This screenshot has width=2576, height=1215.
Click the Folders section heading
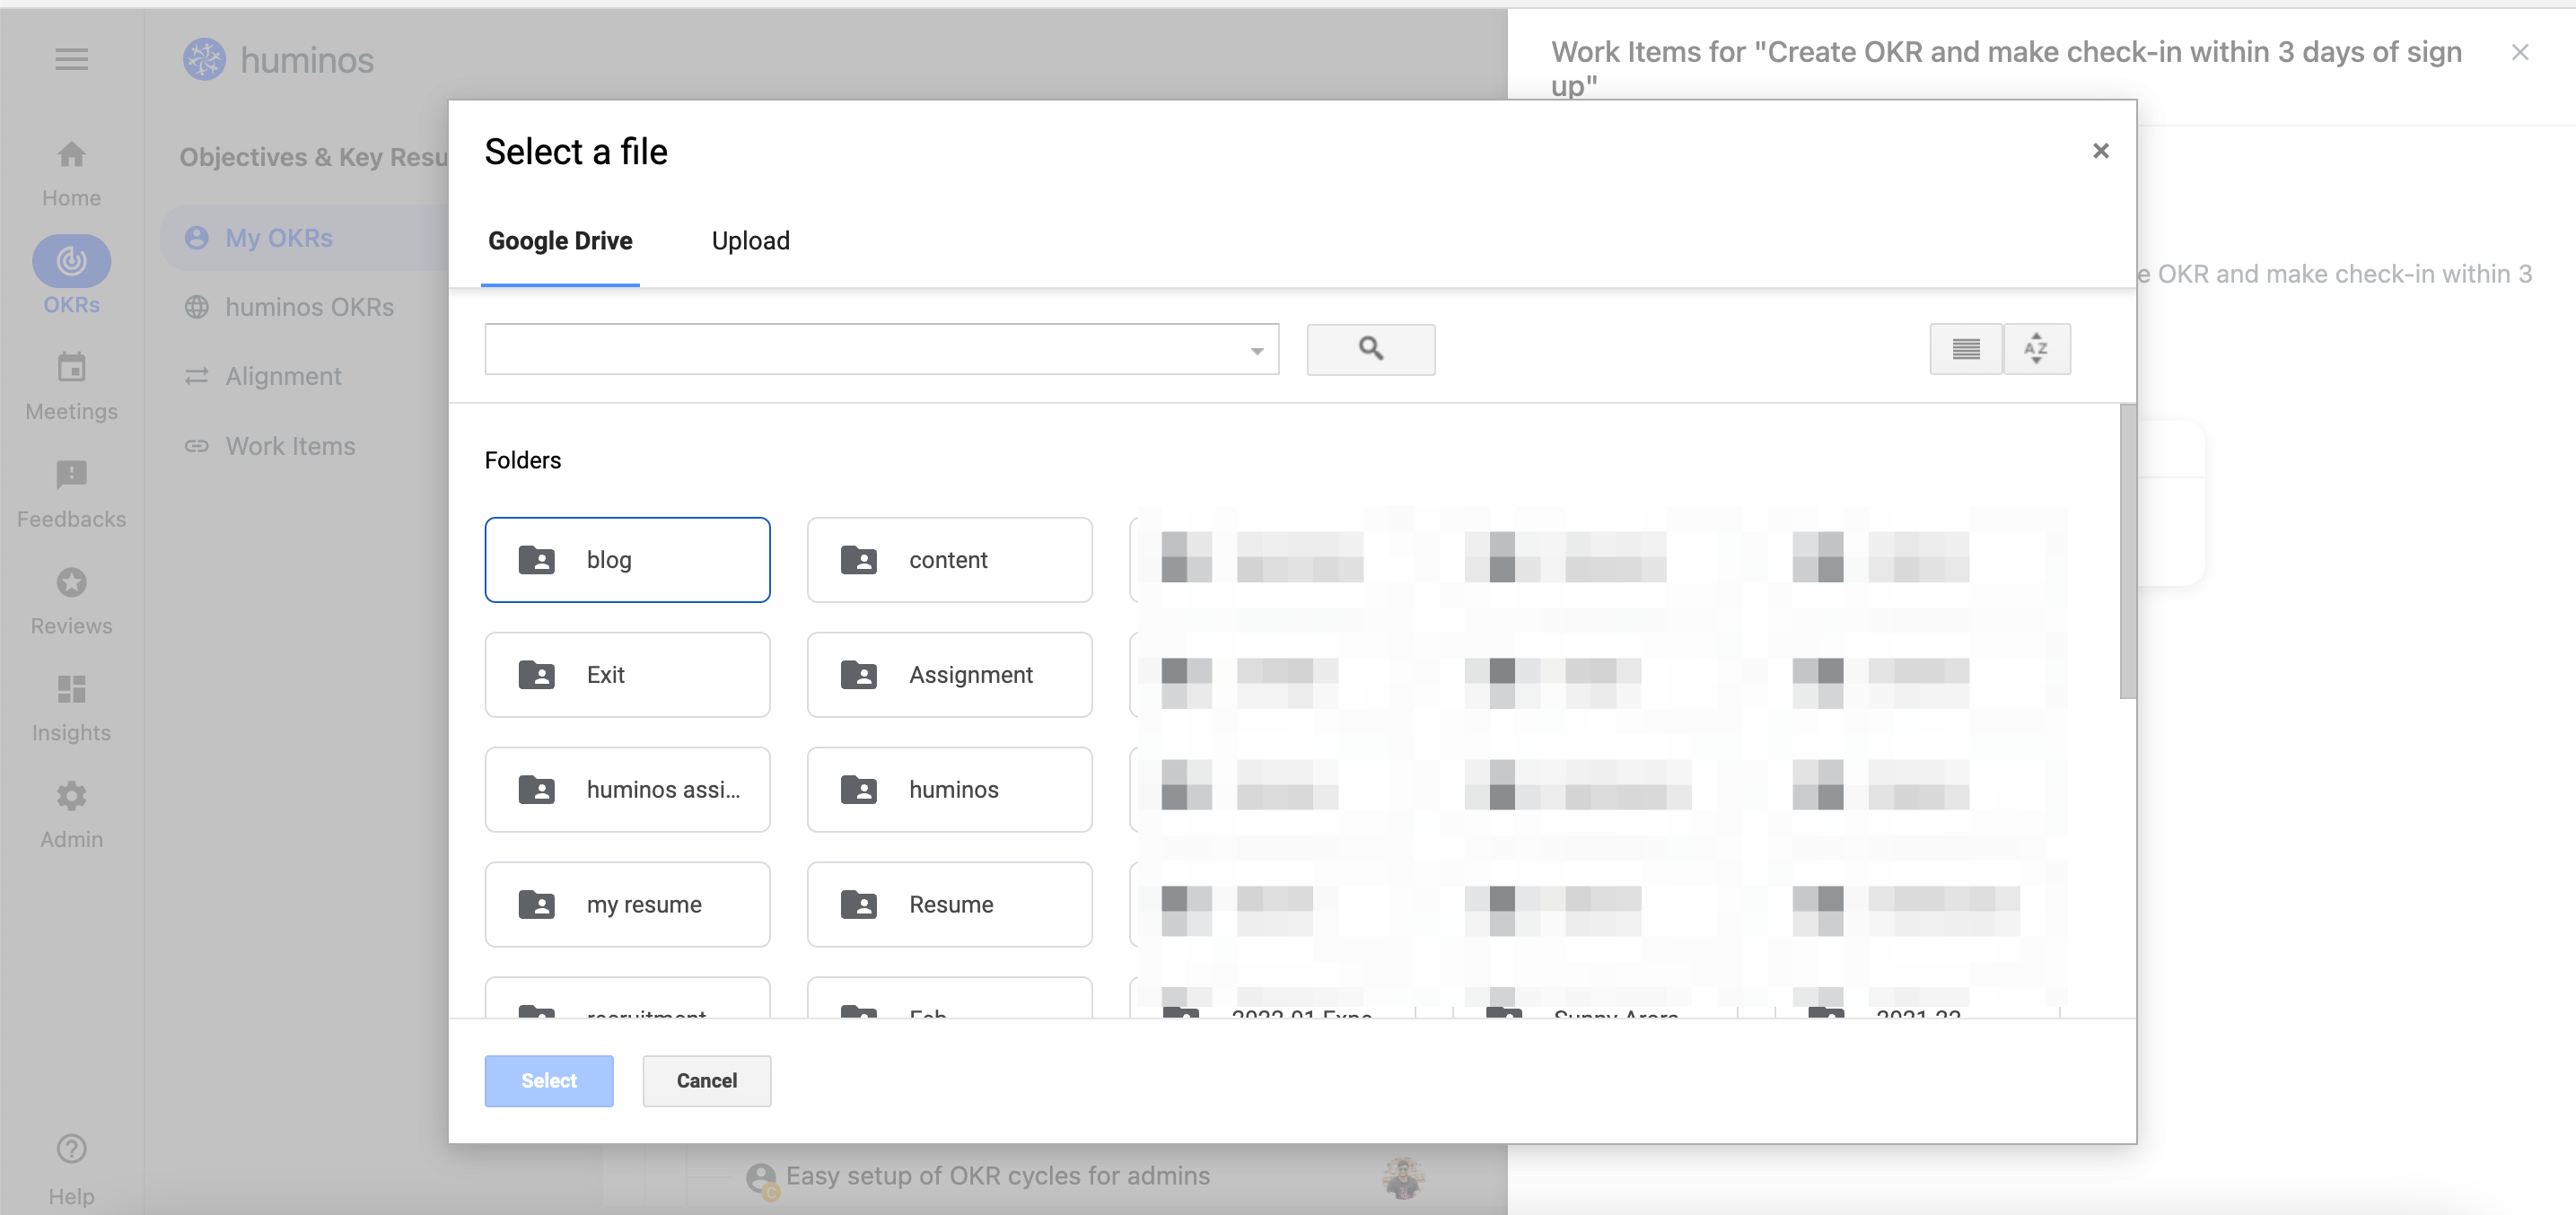point(523,460)
